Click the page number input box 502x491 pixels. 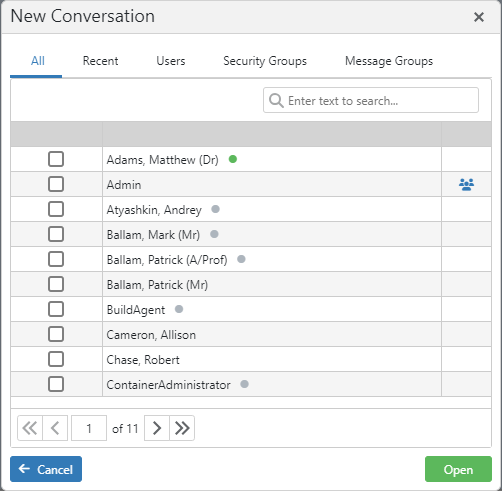tap(89, 428)
